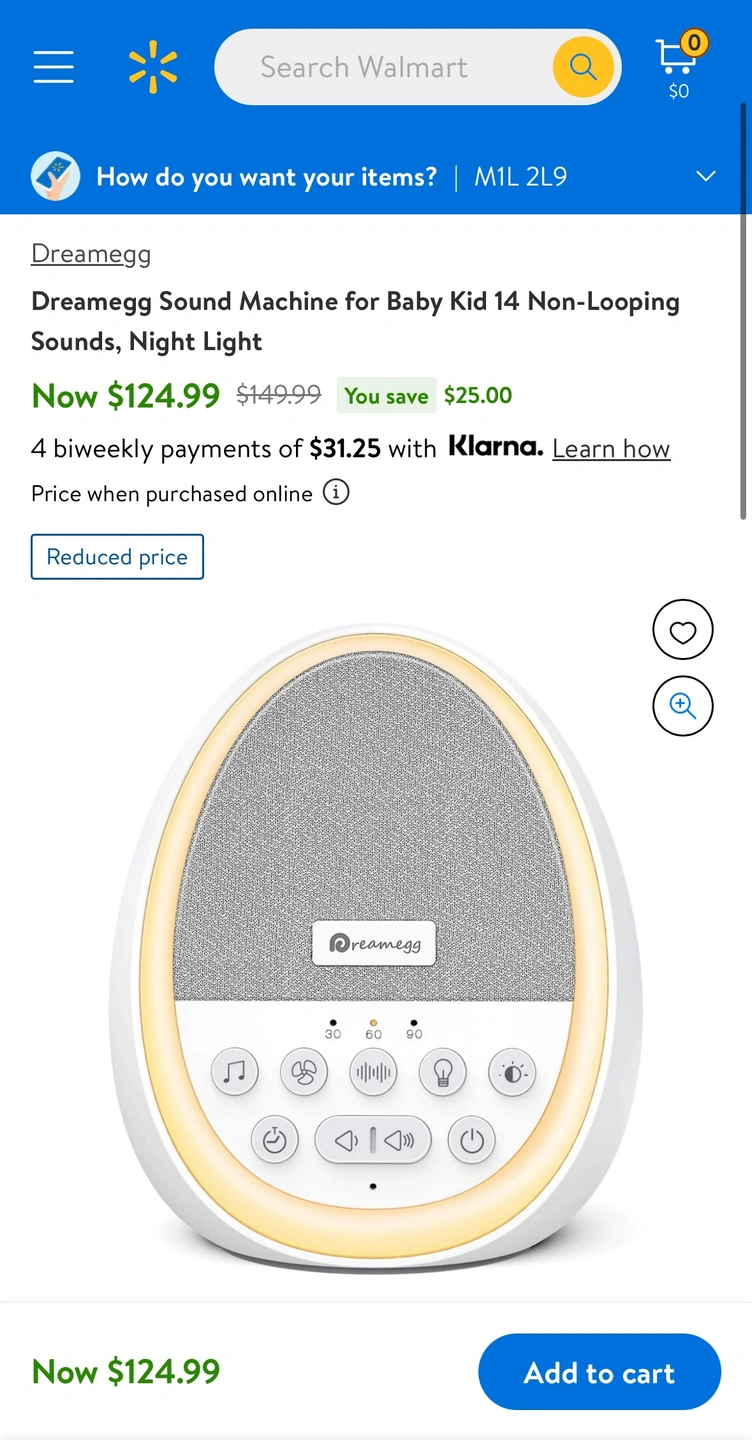
Task: Click the "Add to cart" button
Action: [599, 1372]
